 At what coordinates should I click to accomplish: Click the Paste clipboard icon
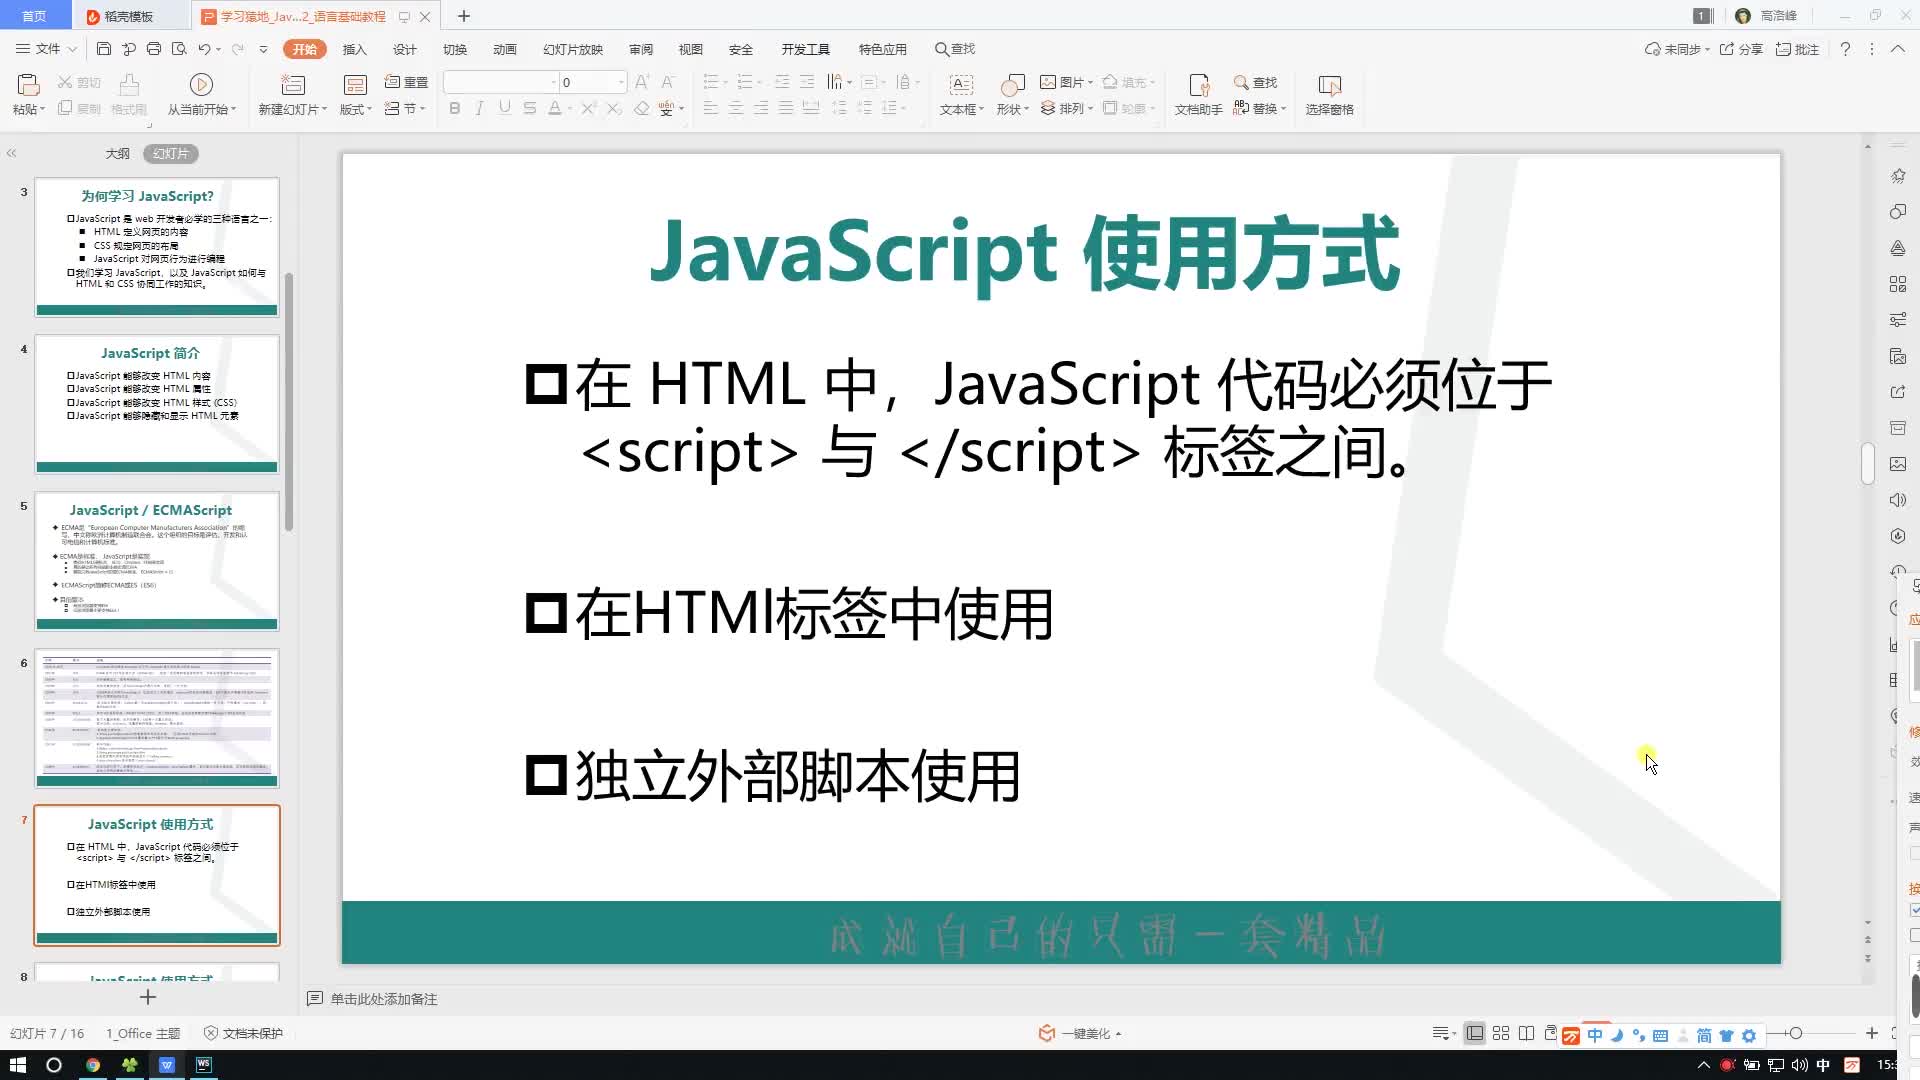(x=27, y=85)
